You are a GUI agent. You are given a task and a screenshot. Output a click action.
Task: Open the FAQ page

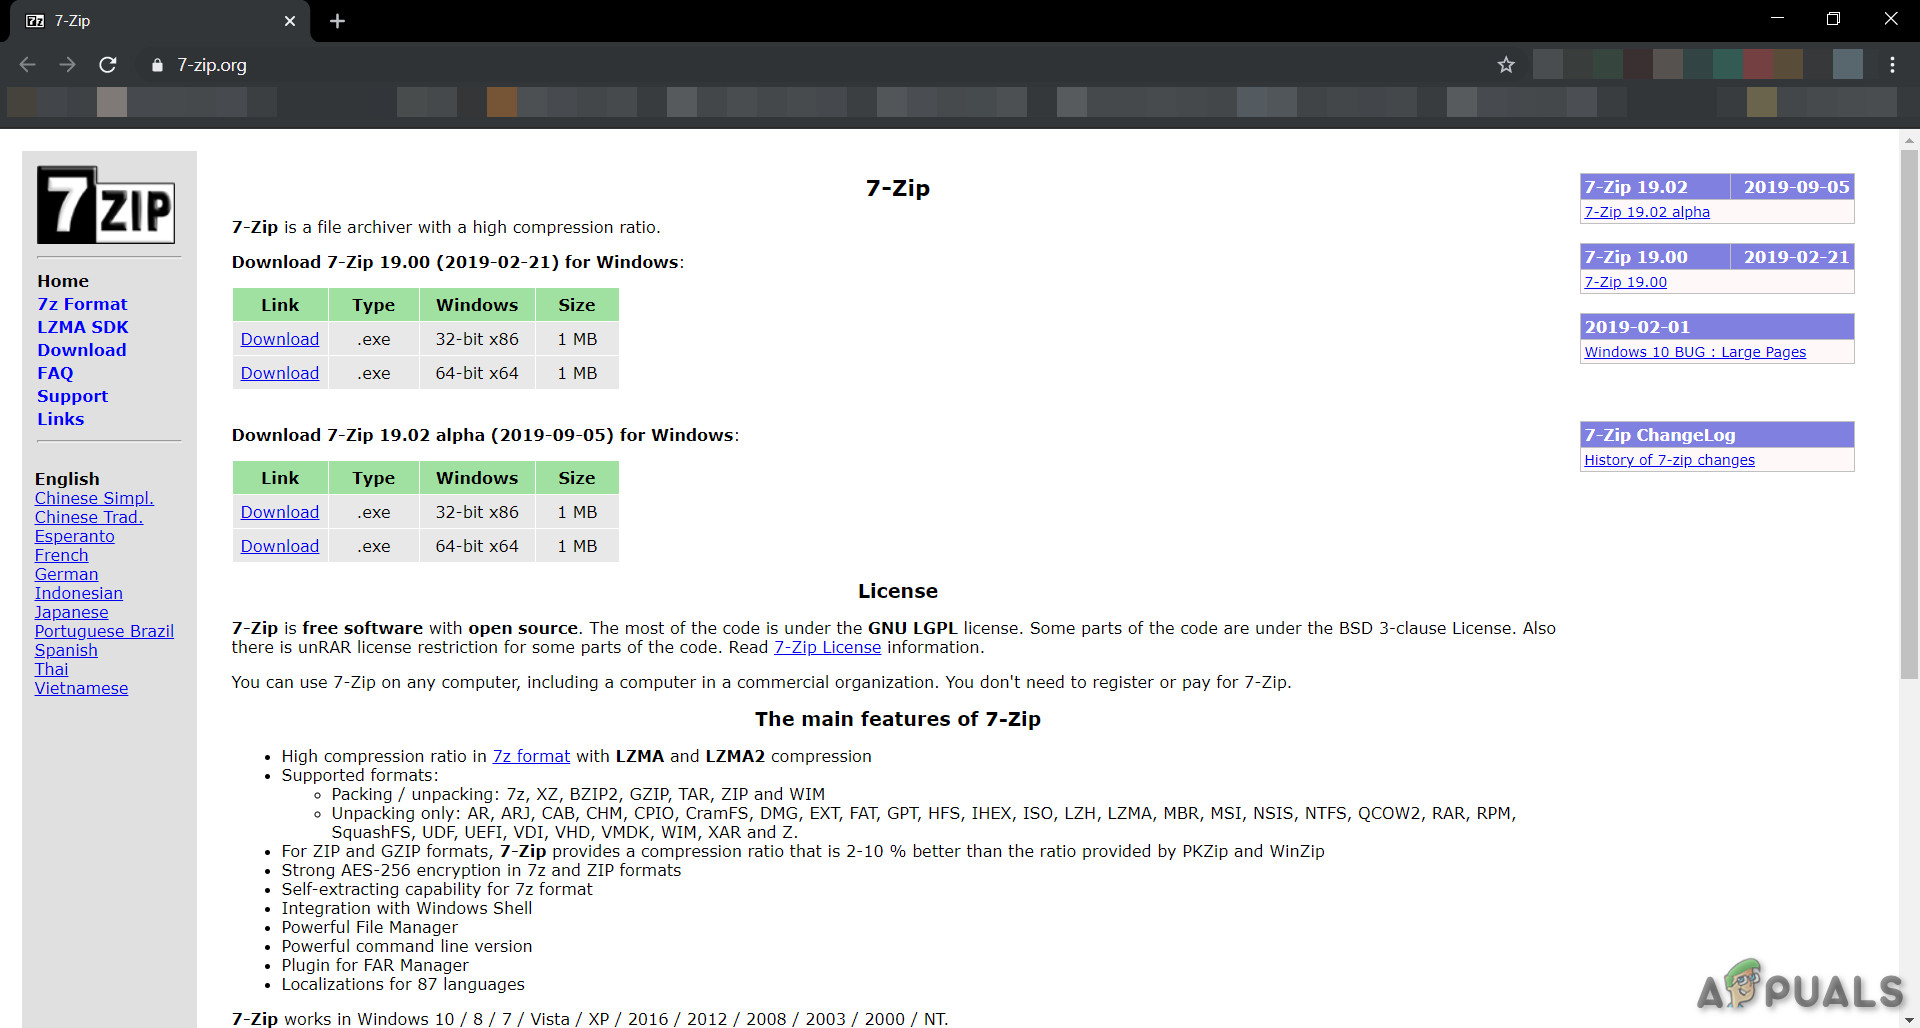click(x=55, y=373)
